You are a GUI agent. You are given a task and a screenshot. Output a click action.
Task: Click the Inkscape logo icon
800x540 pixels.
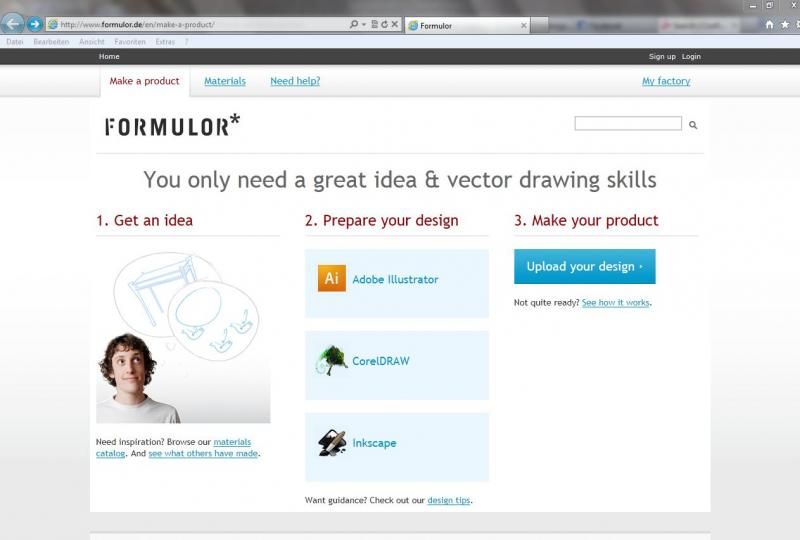pos(332,443)
